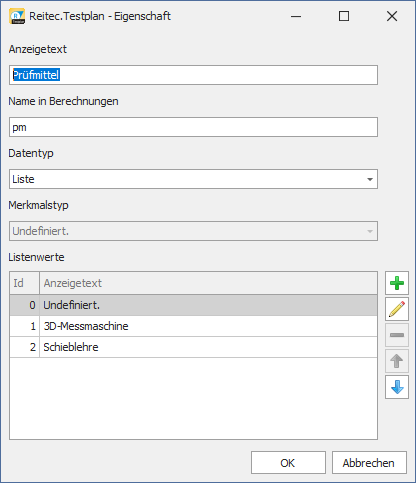Click into the Anzeigetext field with Prüfmittel

click(x=193, y=75)
